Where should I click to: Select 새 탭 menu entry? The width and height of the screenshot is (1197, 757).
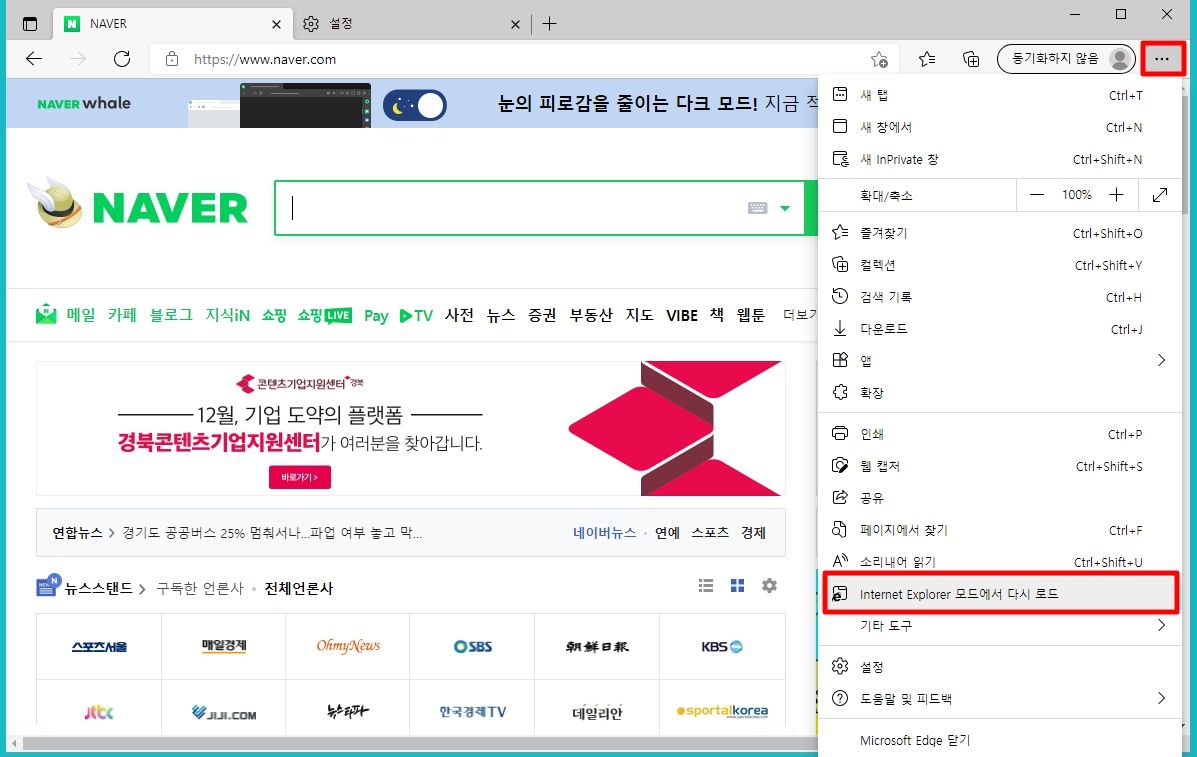point(1000,95)
